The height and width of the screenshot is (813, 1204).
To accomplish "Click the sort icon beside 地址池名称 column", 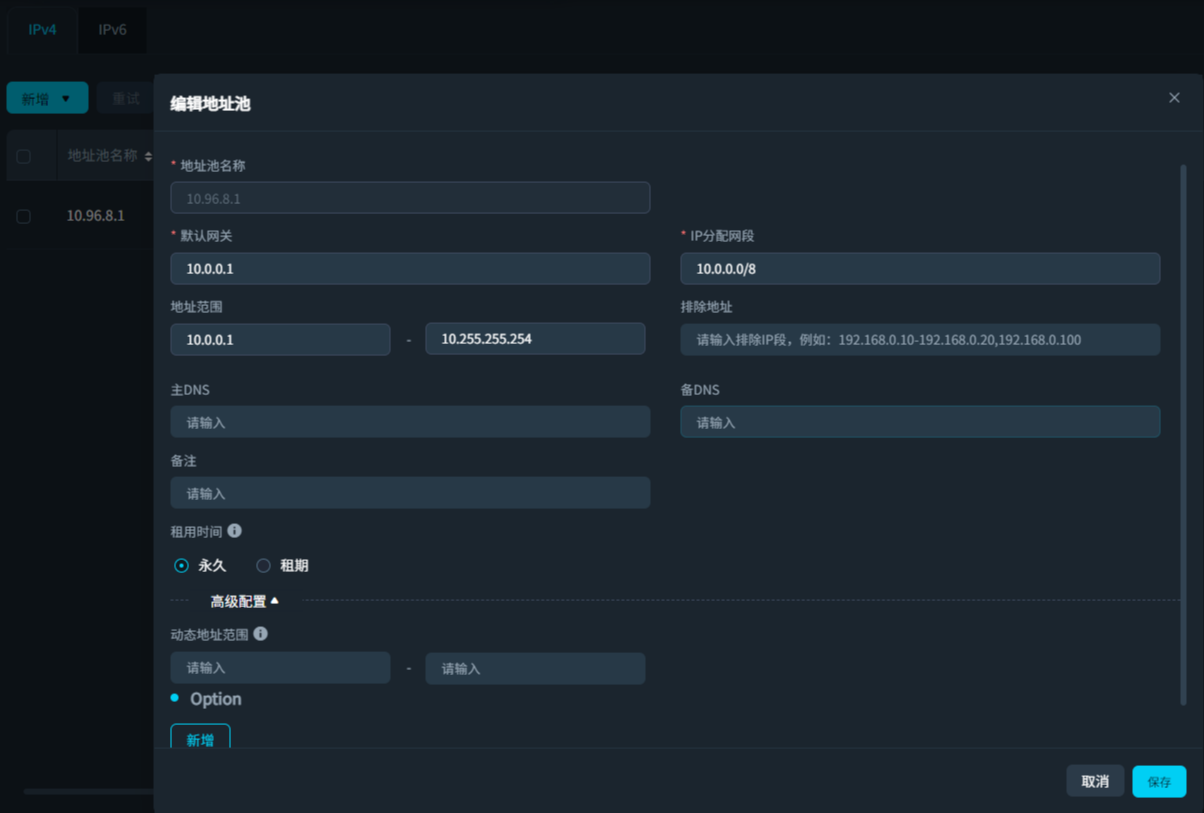I will 148,157.
